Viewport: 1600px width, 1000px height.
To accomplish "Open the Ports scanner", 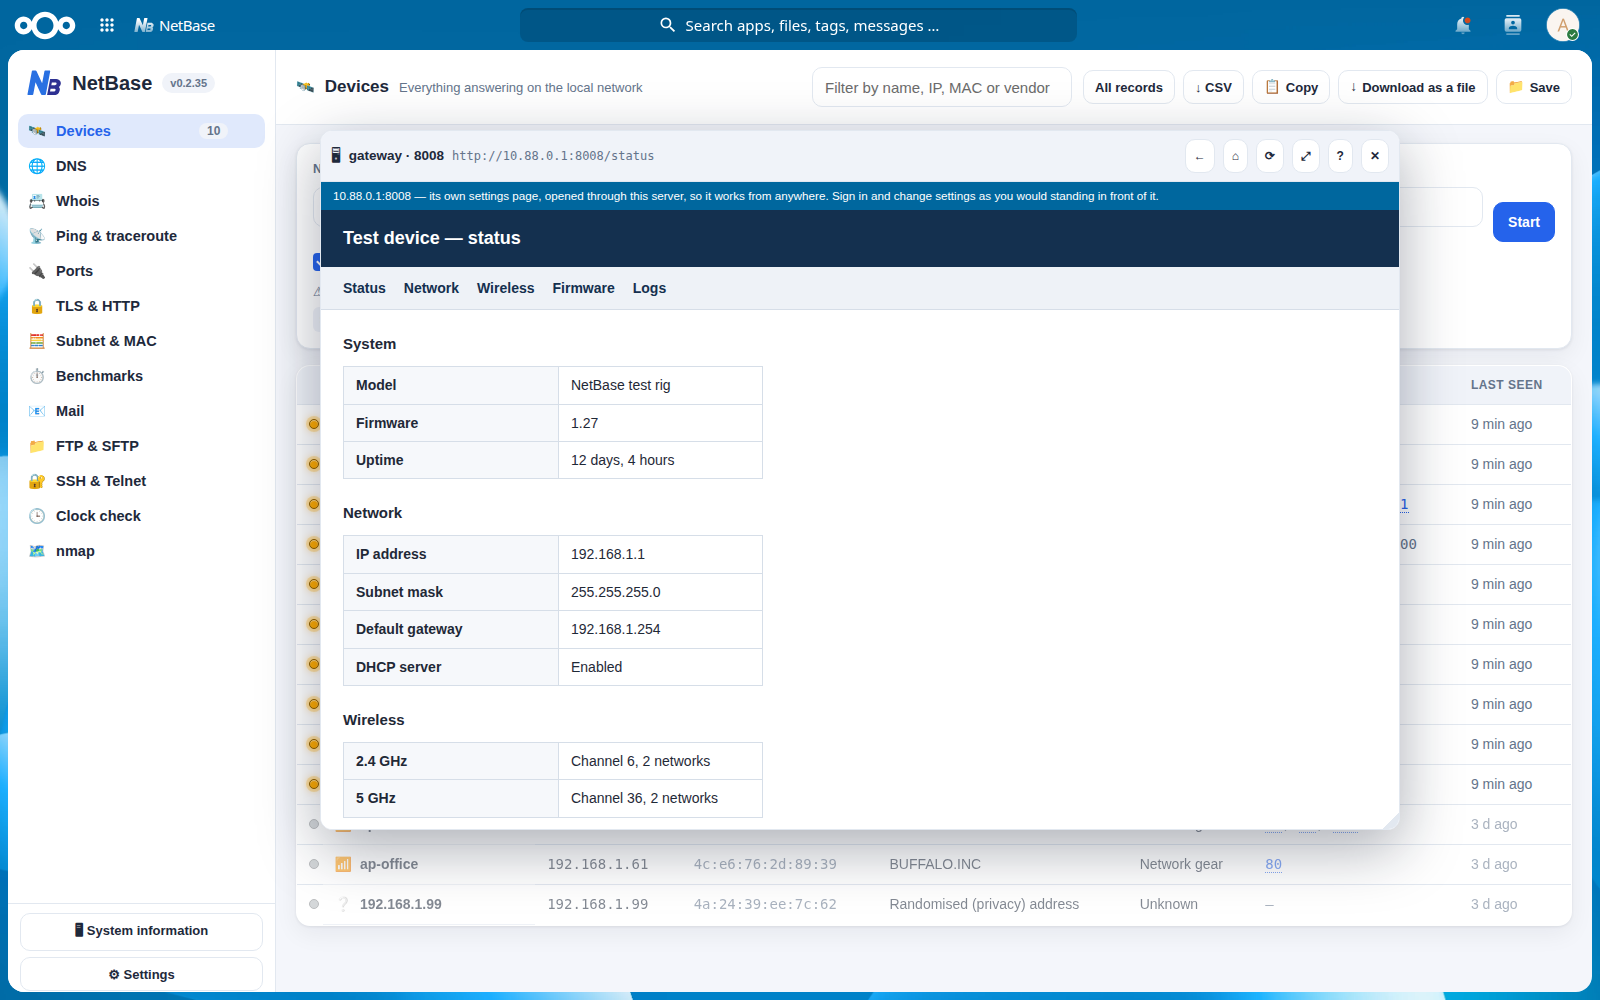I will [141, 271].
